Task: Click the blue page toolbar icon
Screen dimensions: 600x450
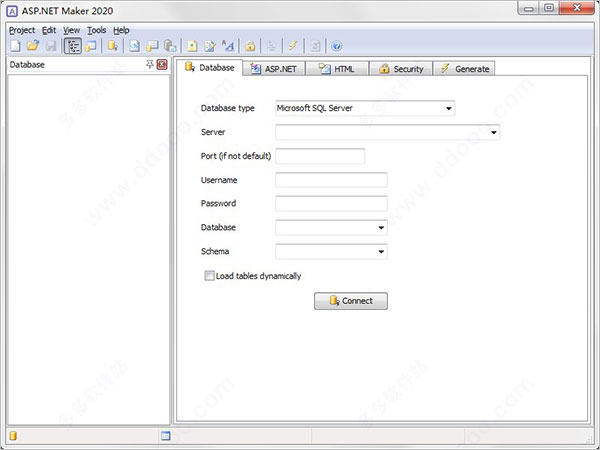Action: (134, 46)
